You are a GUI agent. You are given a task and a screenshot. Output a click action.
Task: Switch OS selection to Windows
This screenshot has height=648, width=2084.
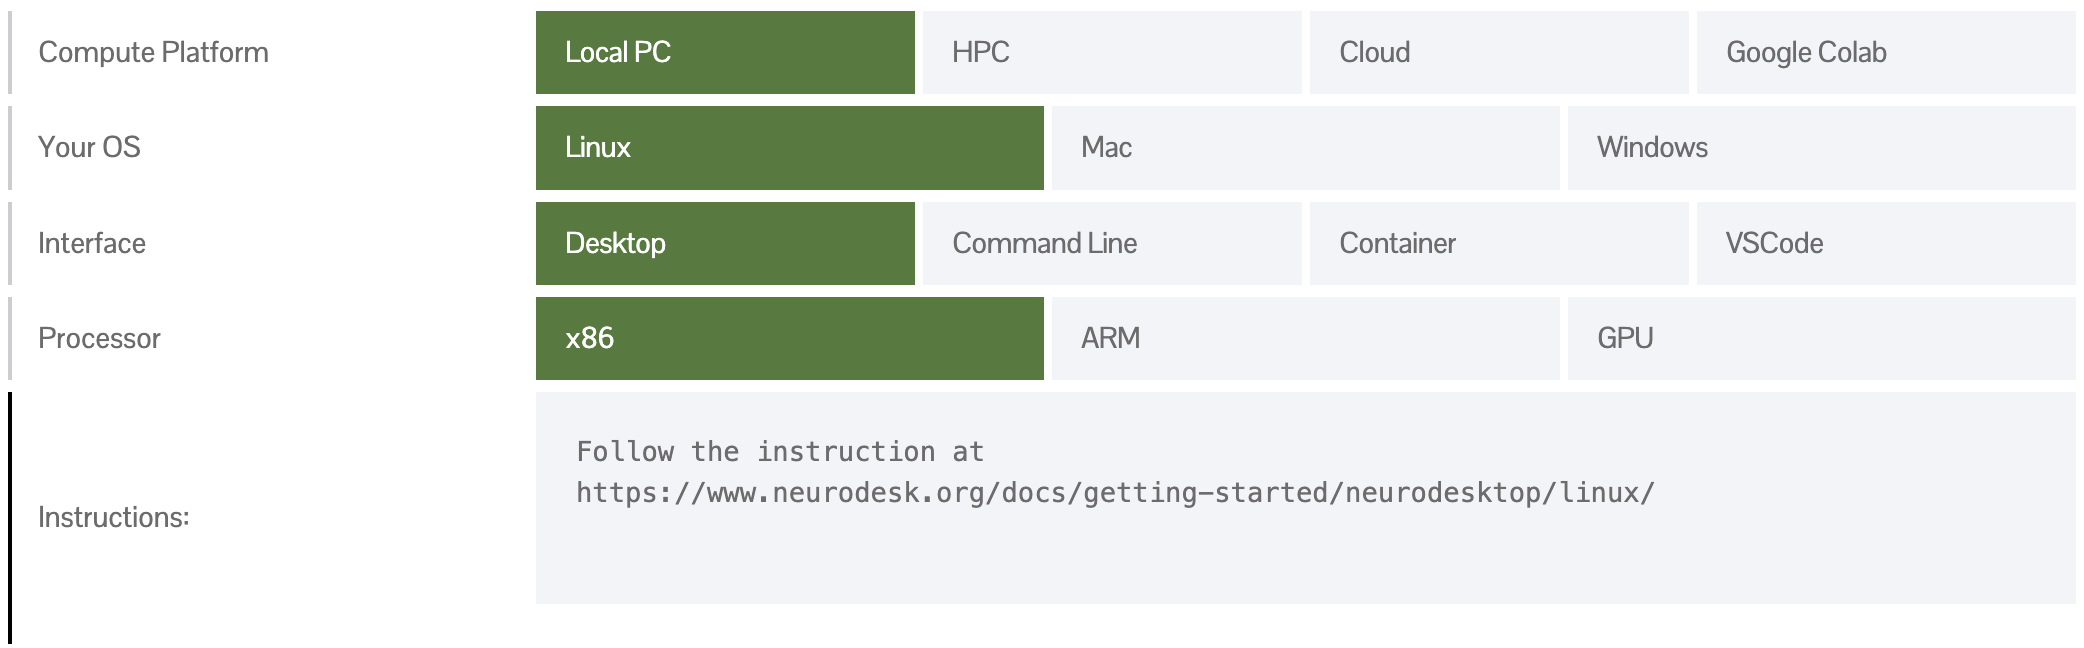point(1821,147)
